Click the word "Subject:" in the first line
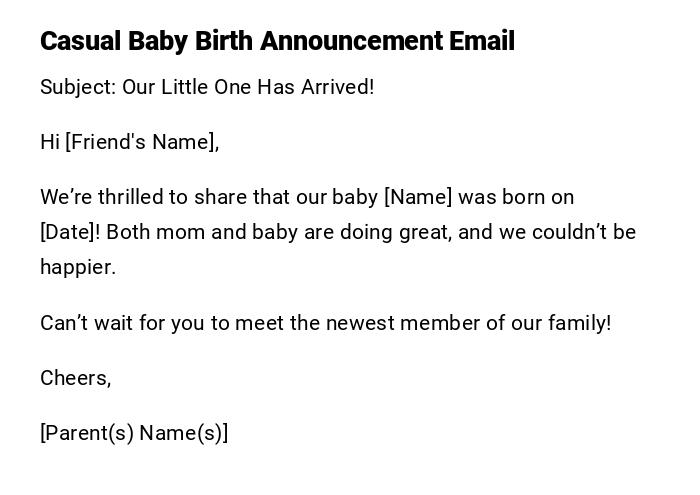 click(78, 87)
